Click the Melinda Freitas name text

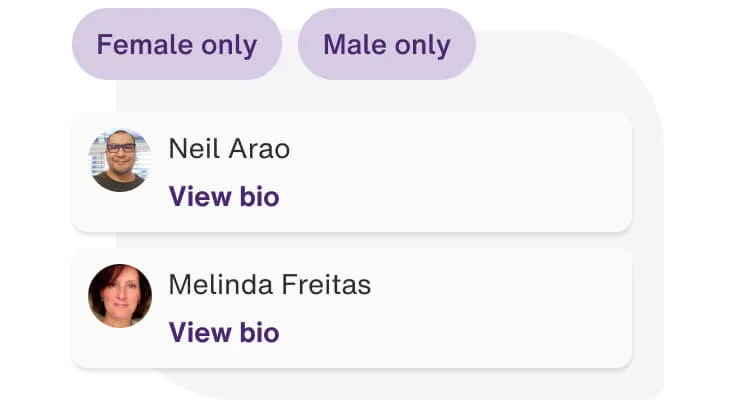pos(269,285)
